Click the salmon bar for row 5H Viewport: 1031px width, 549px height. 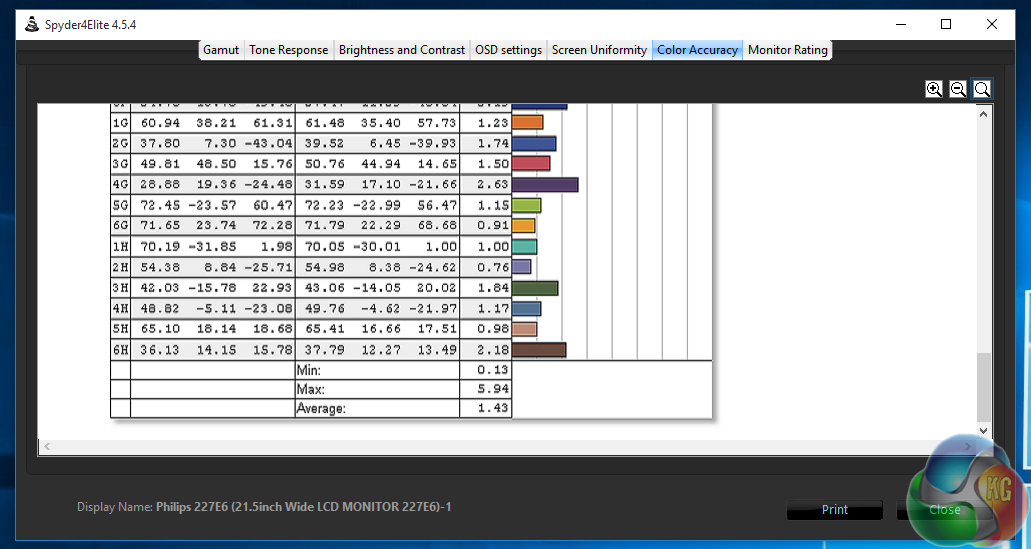coord(525,329)
